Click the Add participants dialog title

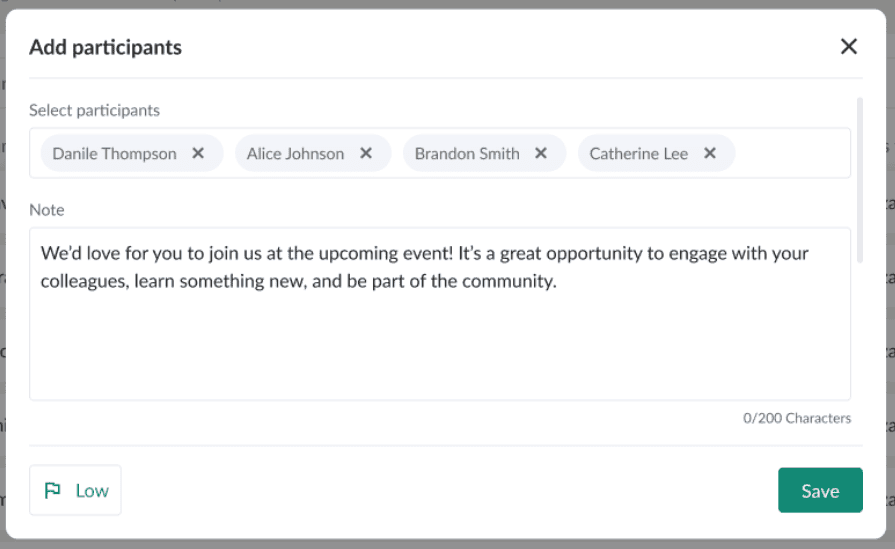click(105, 47)
